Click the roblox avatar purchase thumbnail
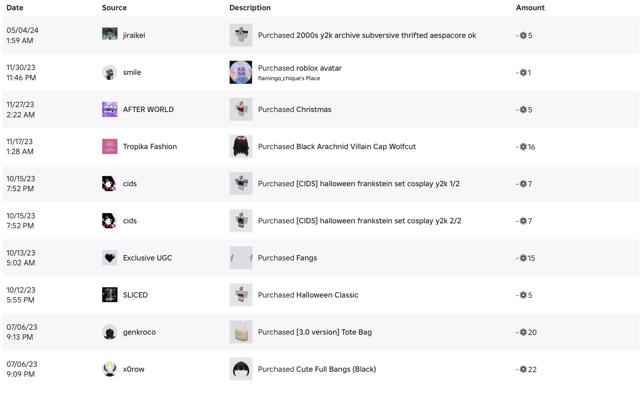640x394 pixels. pyautogui.click(x=241, y=72)
